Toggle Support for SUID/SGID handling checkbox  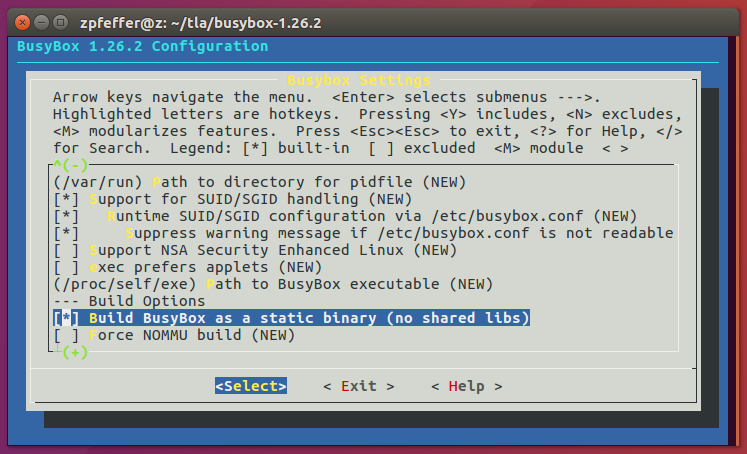66,199
